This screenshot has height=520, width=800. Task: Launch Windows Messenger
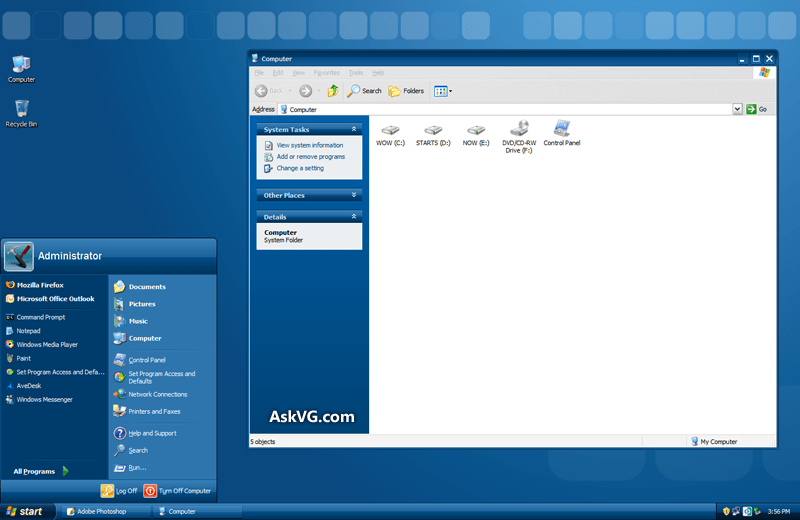pos(39,400)
